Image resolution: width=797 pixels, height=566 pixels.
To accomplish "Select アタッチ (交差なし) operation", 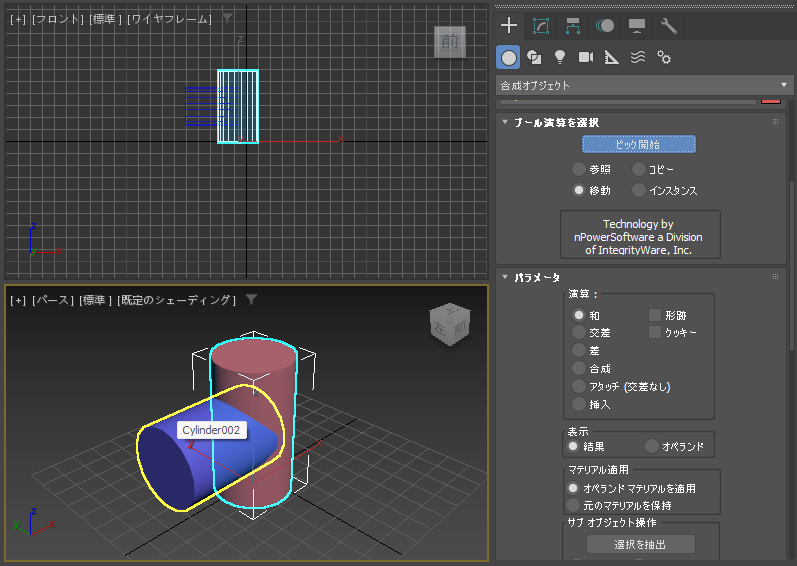I will pyautogui.click(x=579, y=386).
